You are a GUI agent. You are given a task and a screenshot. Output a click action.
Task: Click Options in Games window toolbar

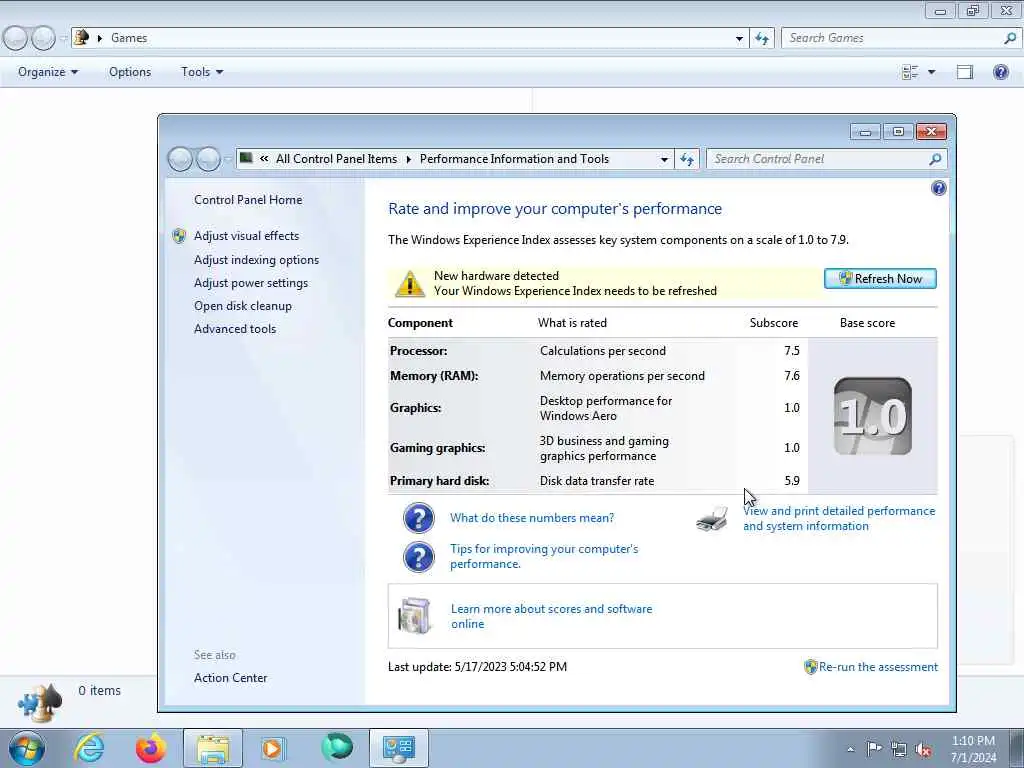point(130,72)
